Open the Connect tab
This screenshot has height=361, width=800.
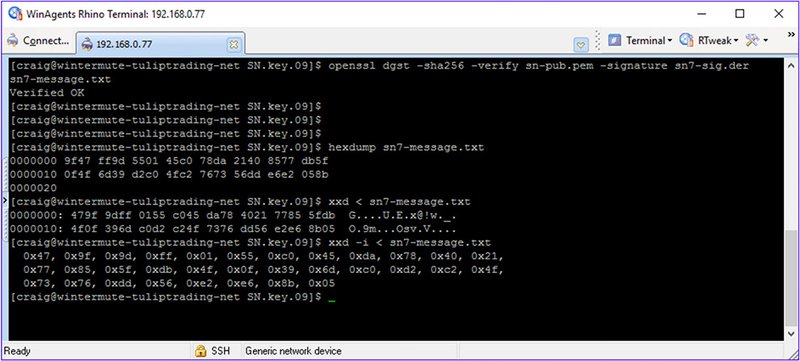coord(38,41)
